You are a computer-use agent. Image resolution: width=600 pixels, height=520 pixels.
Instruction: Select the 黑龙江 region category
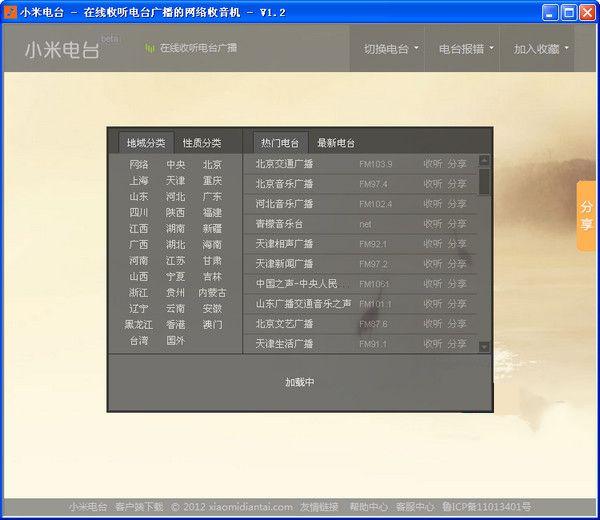(139, 325)
